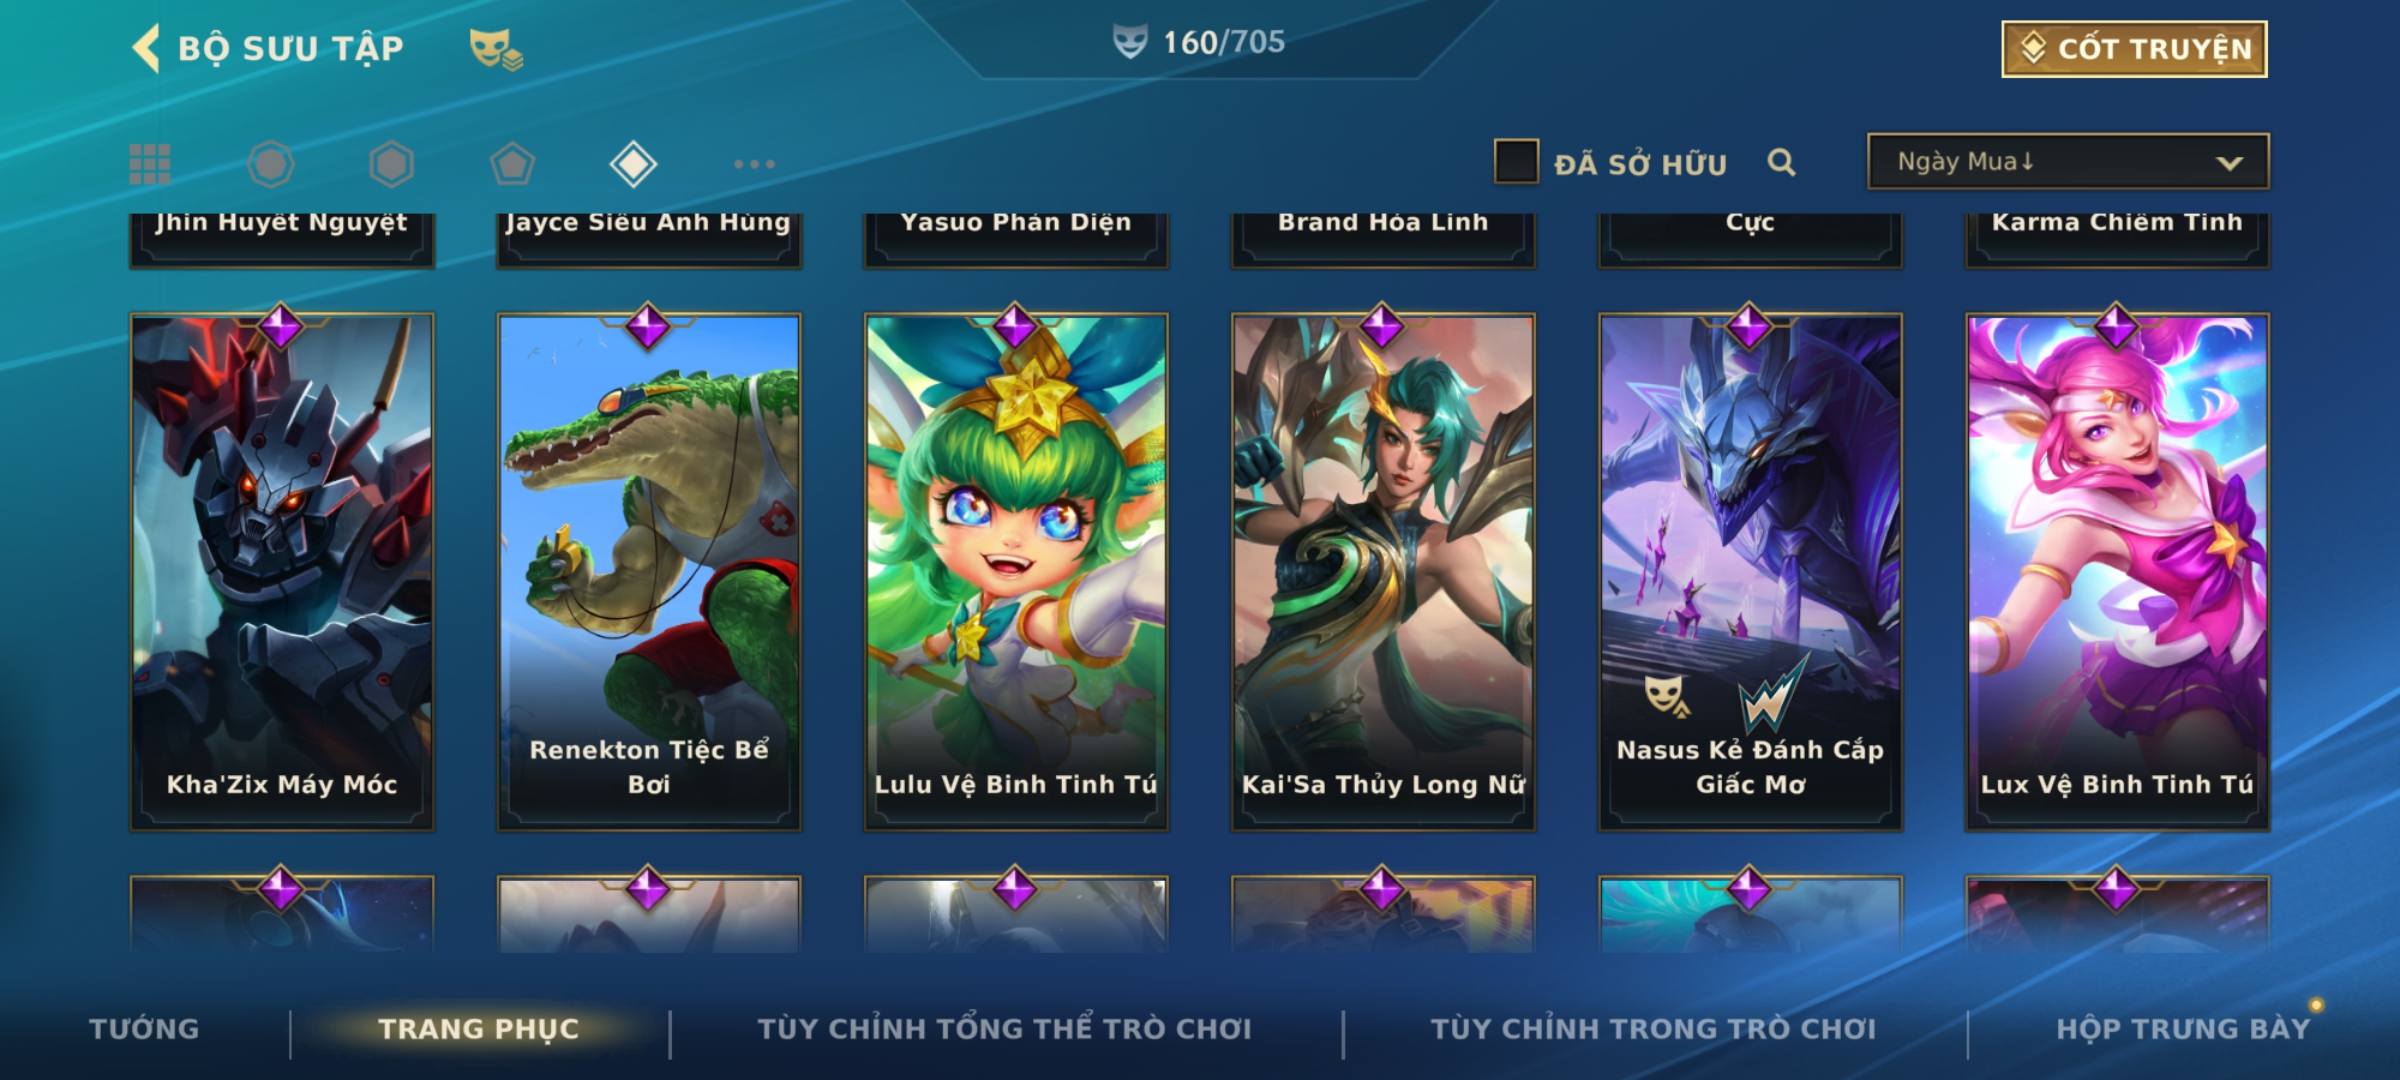Image resolution: width=2400 pixels, height=1080 pixels.
Task: Select the pentagon rarity filter icon
Action: pyautogui.click(x=512, y=164)
